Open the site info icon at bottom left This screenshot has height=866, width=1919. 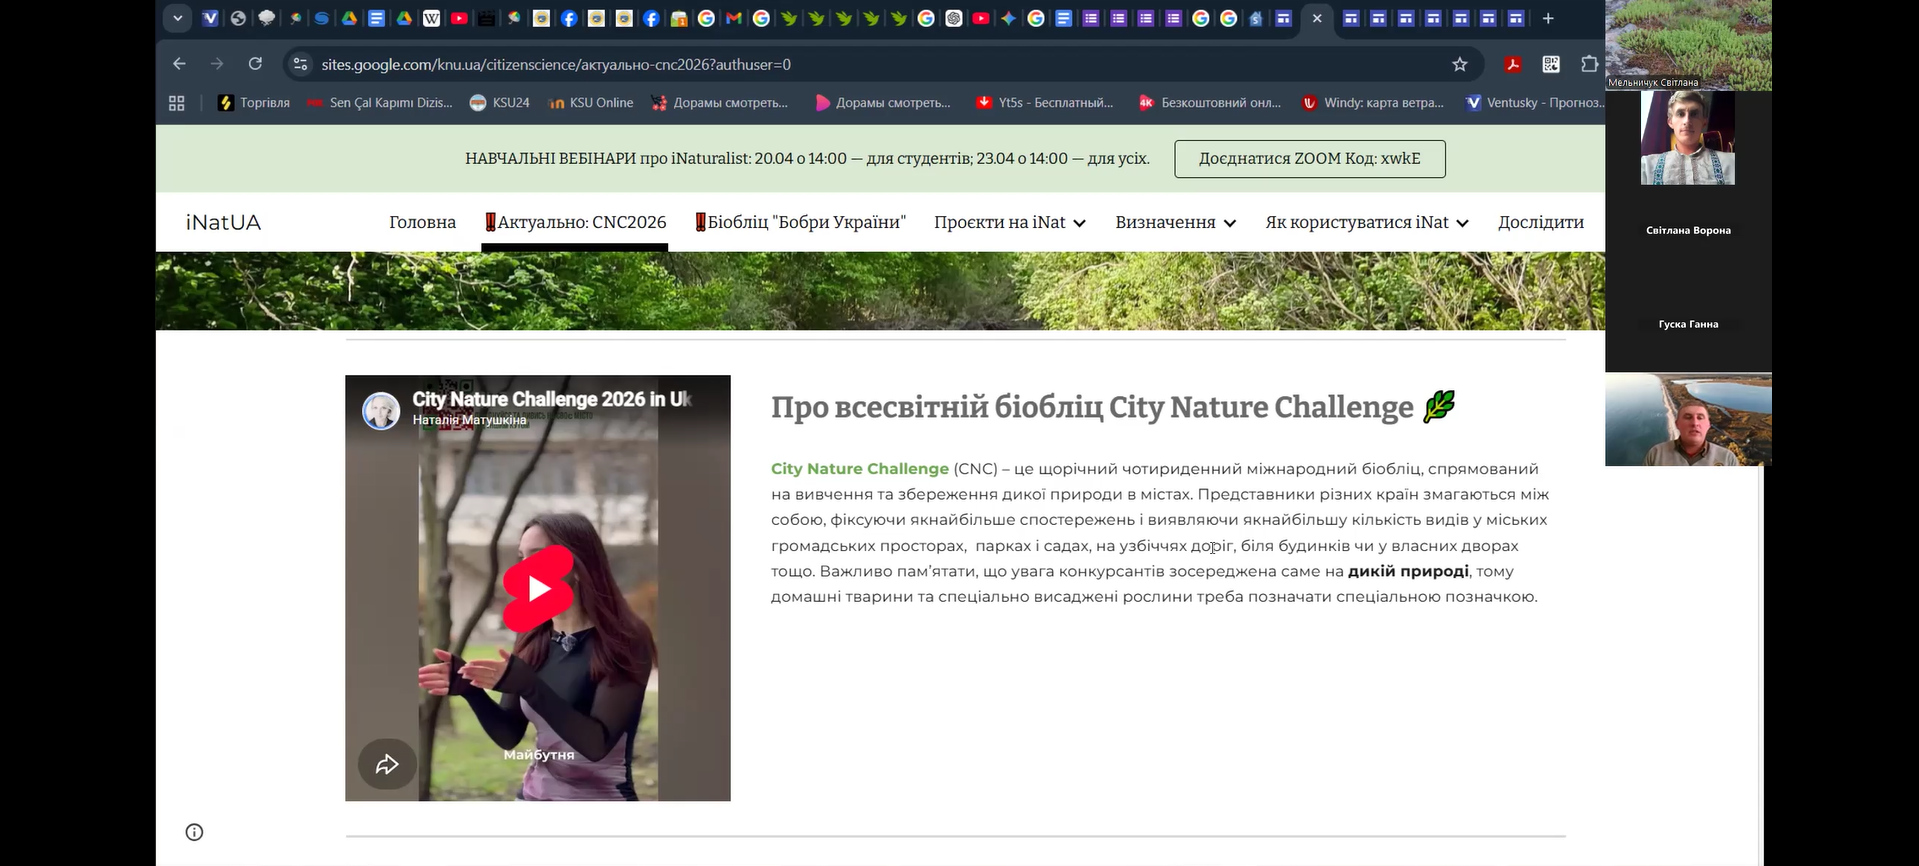tap(195, 832)
